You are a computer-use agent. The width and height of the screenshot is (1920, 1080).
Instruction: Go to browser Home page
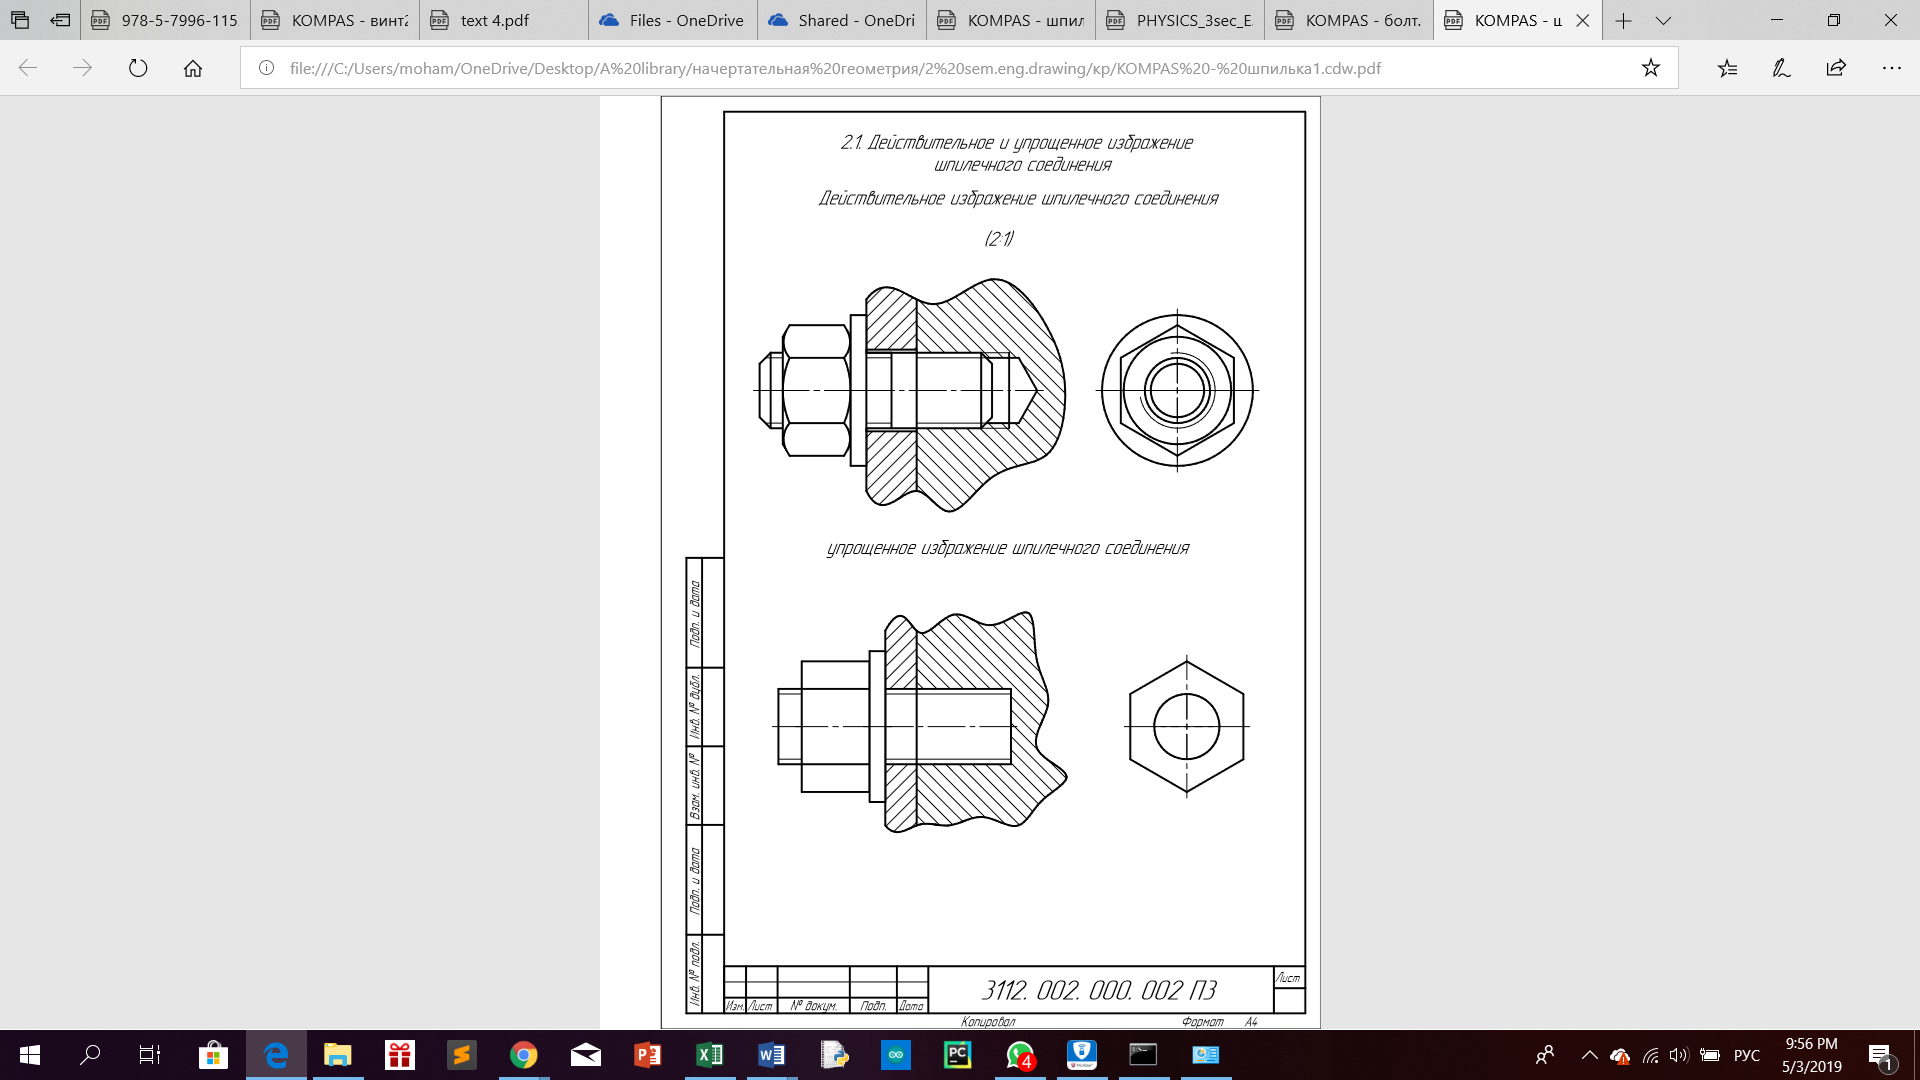tap(193, 68)
